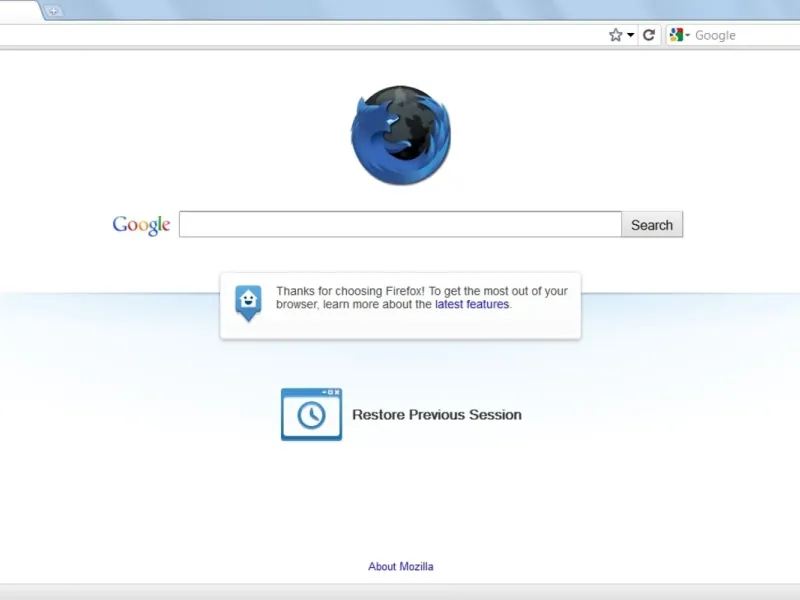Screen dimensions: 800x600
Task: Open the About Mozilla link
Action: [401, 566]
